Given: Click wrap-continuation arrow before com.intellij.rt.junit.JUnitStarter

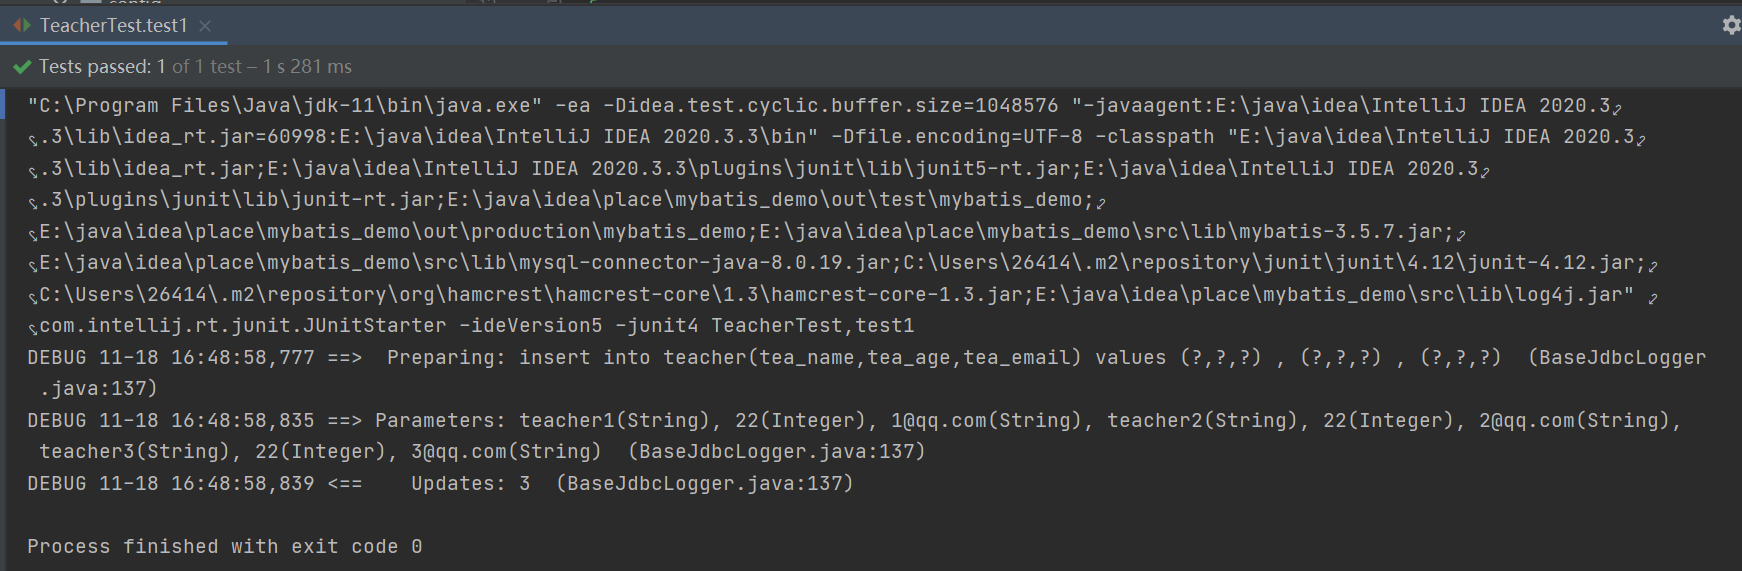Looking at the screenshot, I should [33, 328].
